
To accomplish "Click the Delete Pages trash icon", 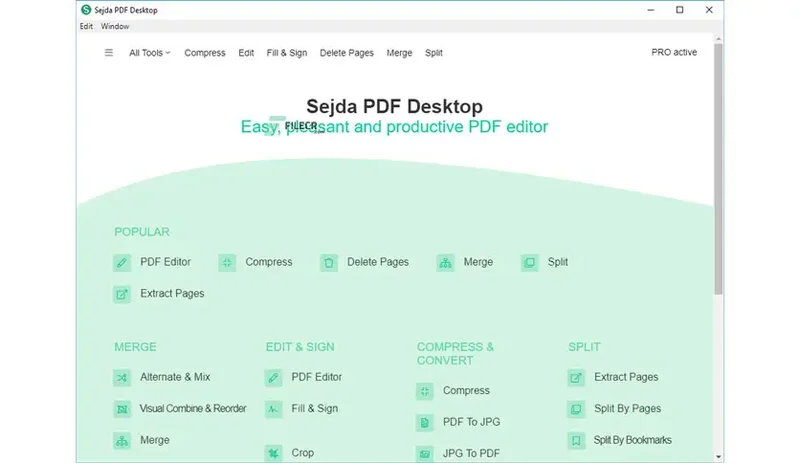I will click(x=329, y=262).
